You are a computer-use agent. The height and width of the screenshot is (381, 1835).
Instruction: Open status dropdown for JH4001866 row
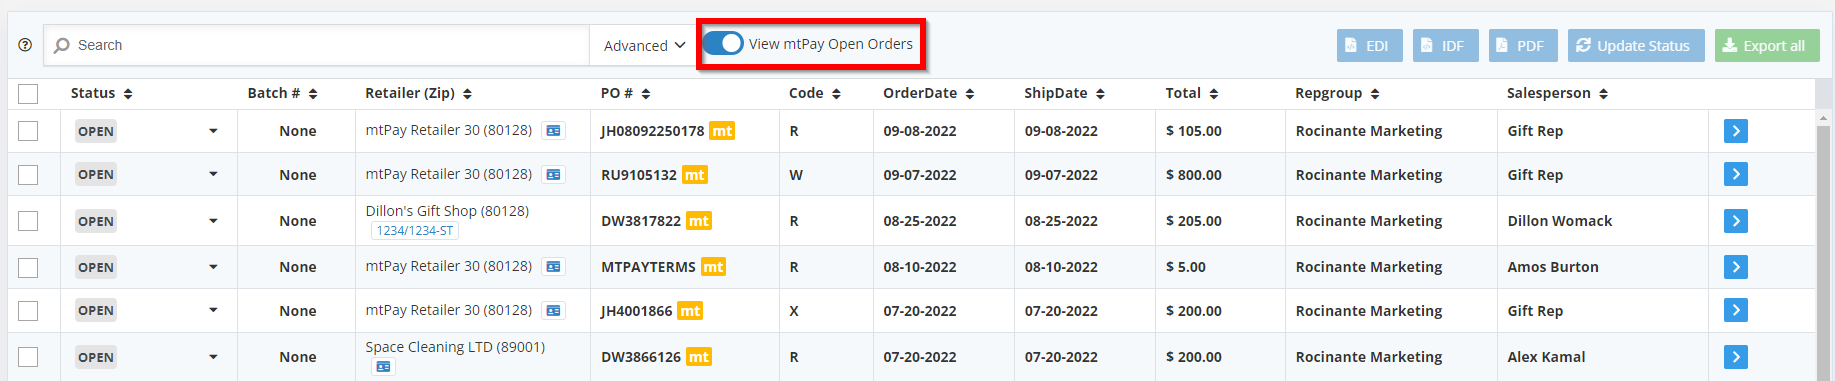click(213, 311)
